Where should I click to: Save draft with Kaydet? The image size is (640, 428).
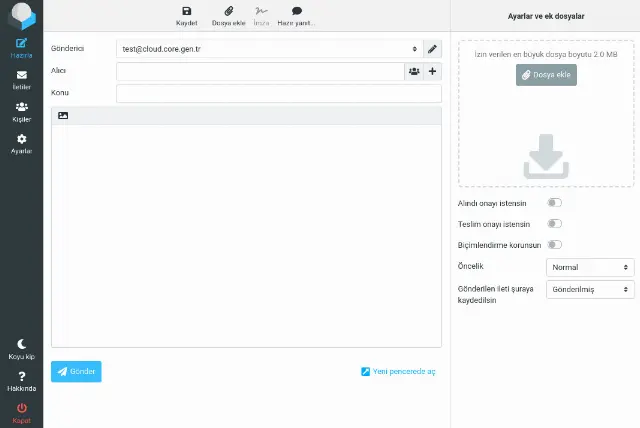point(187,16)
